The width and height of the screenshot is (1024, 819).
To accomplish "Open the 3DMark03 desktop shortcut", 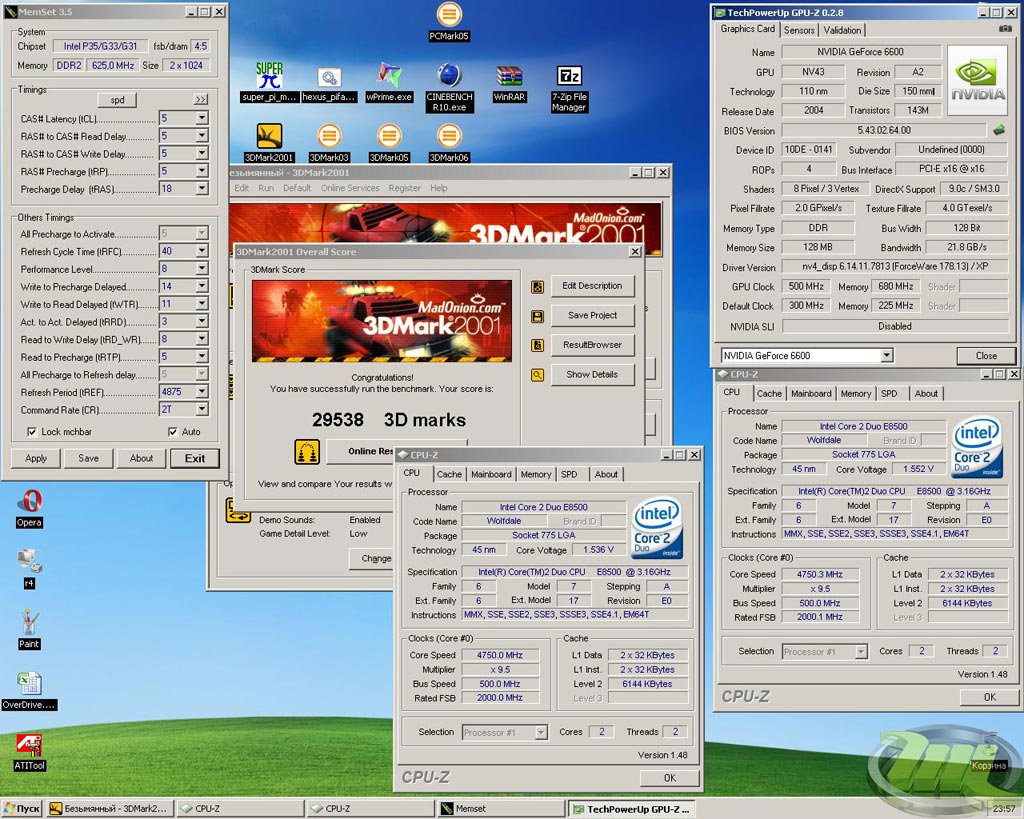I will click(329, 142).
